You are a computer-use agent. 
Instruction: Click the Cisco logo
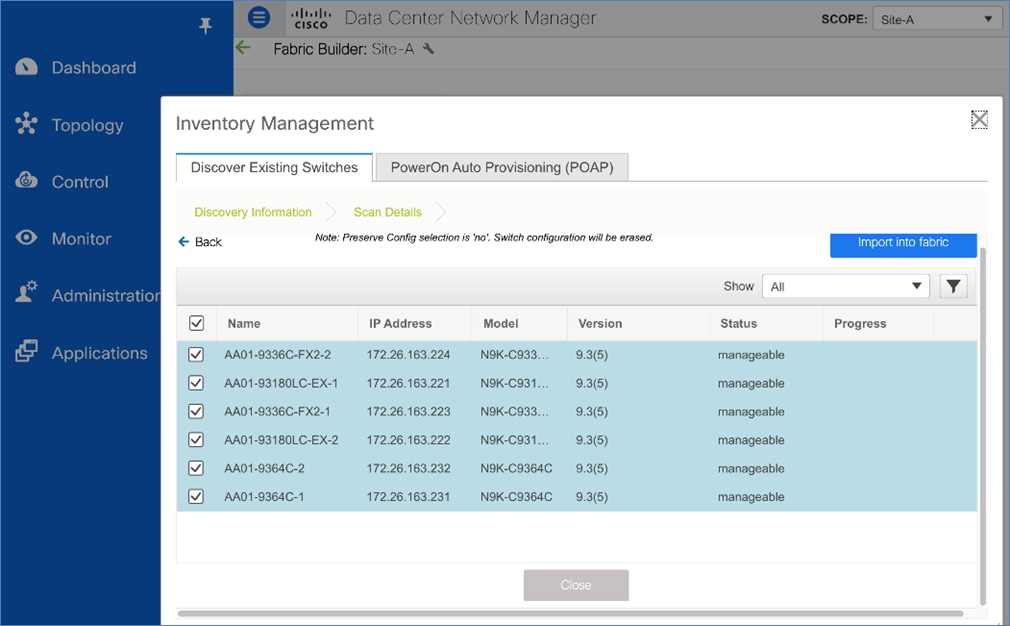click(x=311, y=18)
